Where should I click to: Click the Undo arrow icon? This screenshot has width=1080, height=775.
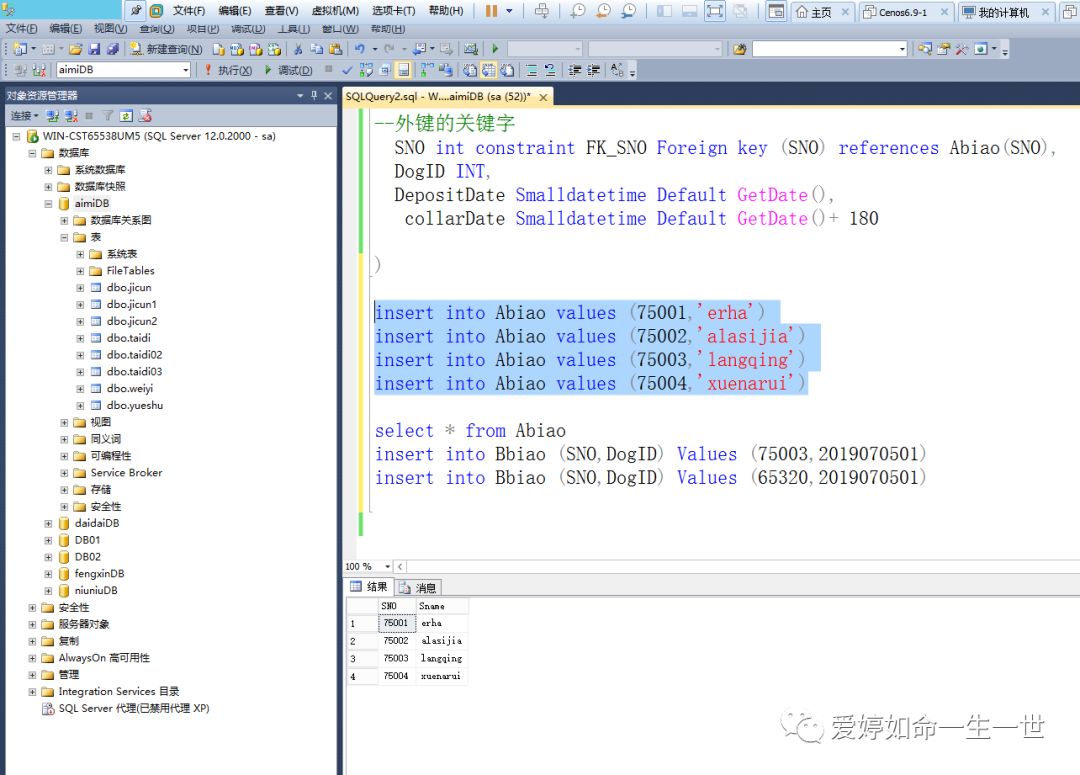[x=360, y=49]
